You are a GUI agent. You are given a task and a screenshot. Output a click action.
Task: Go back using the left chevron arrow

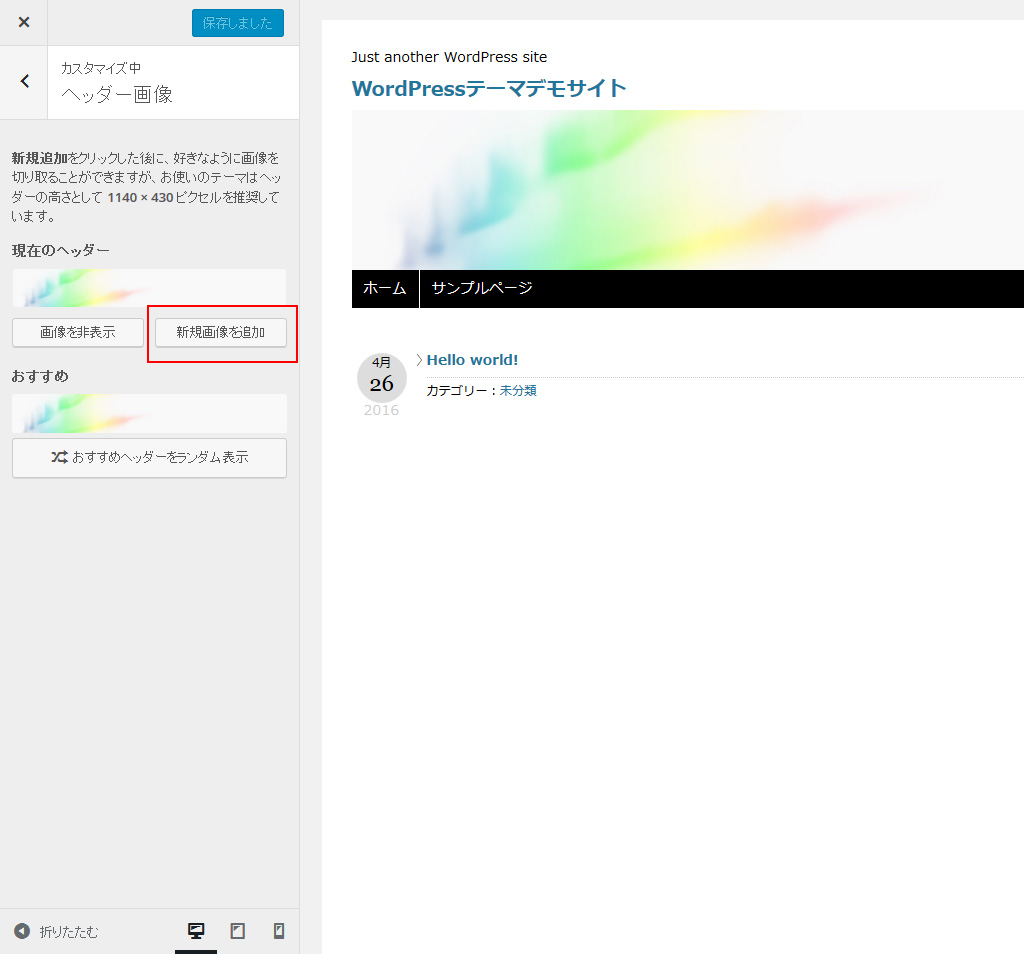click(24, 82)
